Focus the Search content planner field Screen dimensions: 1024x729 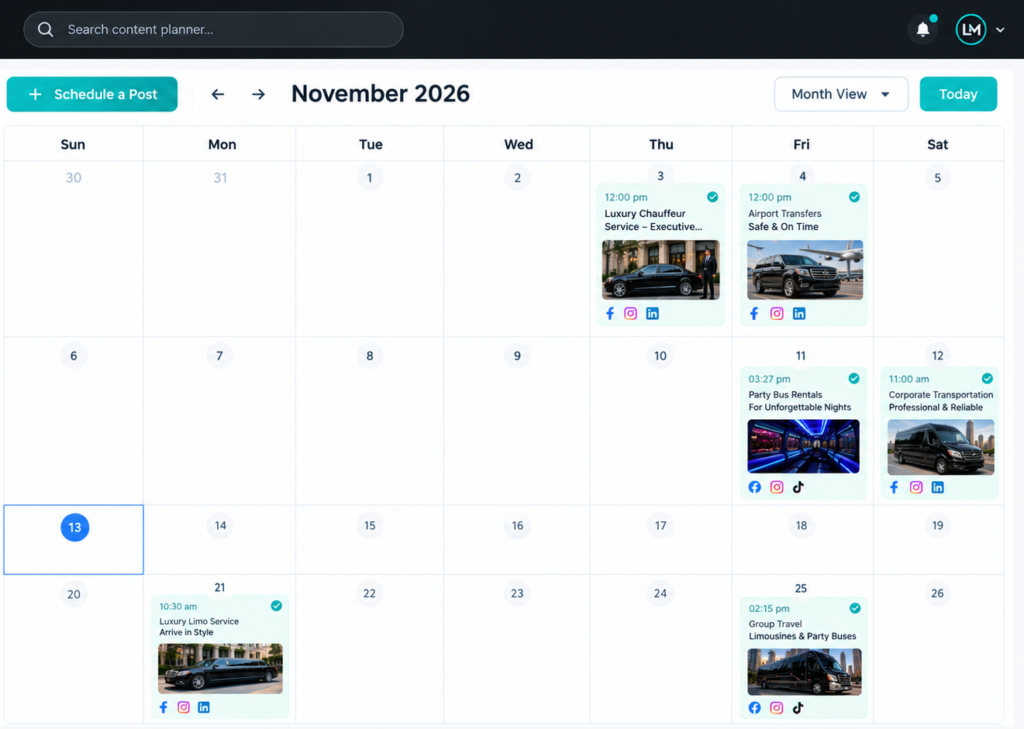point(213,29)
